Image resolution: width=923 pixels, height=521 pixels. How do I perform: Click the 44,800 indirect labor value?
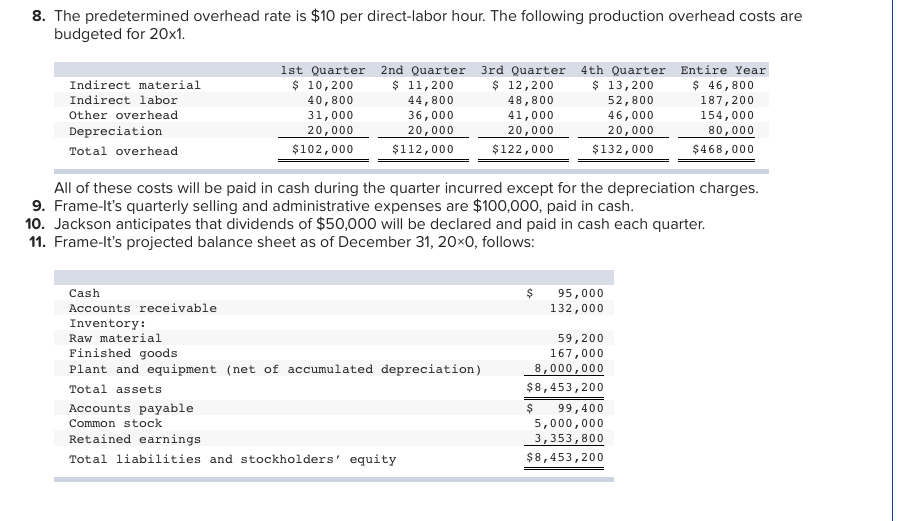pos(431,101)
